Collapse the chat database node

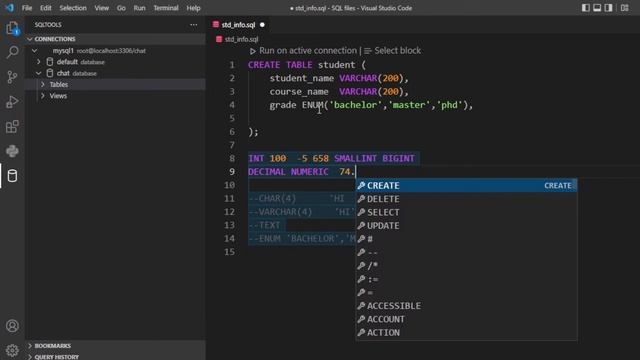pos(39,73)
